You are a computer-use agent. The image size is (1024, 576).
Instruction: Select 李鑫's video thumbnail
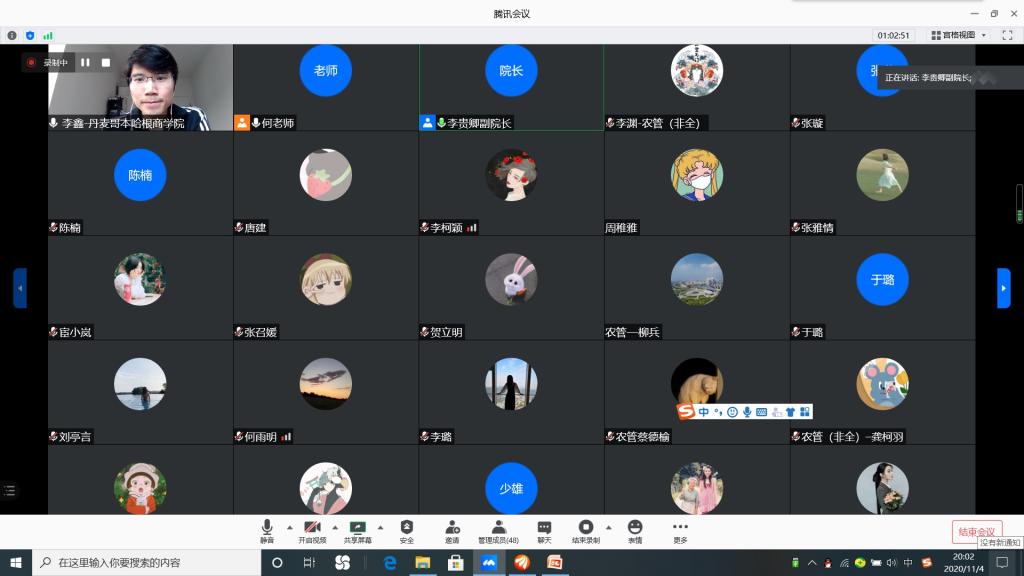click(140, 87)
